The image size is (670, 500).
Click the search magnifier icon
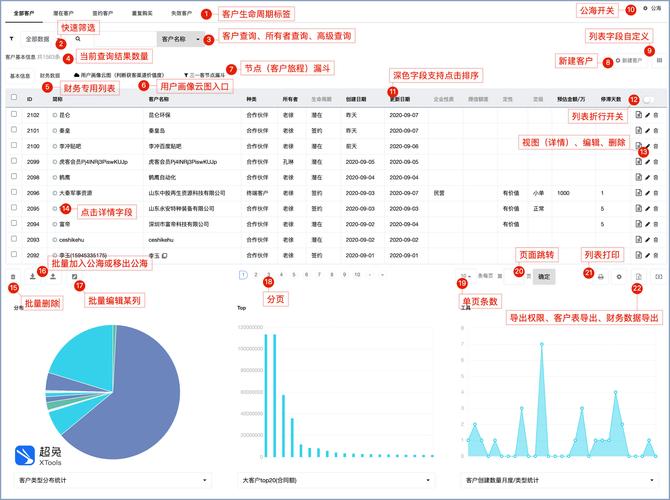coord(78,39)
